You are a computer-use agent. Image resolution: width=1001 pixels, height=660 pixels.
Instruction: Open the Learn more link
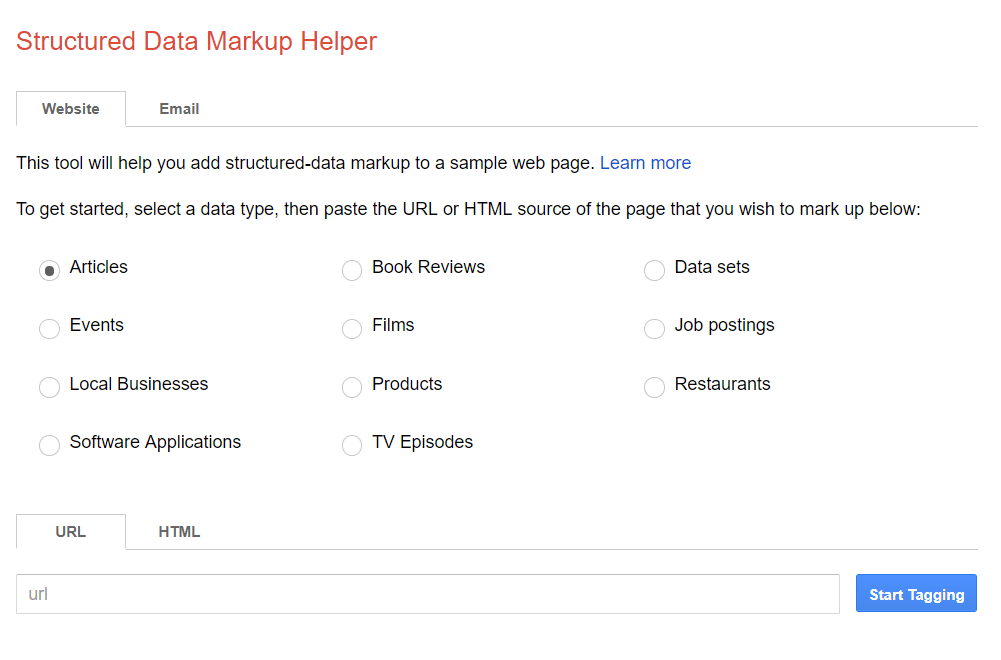tap(645, 163)
